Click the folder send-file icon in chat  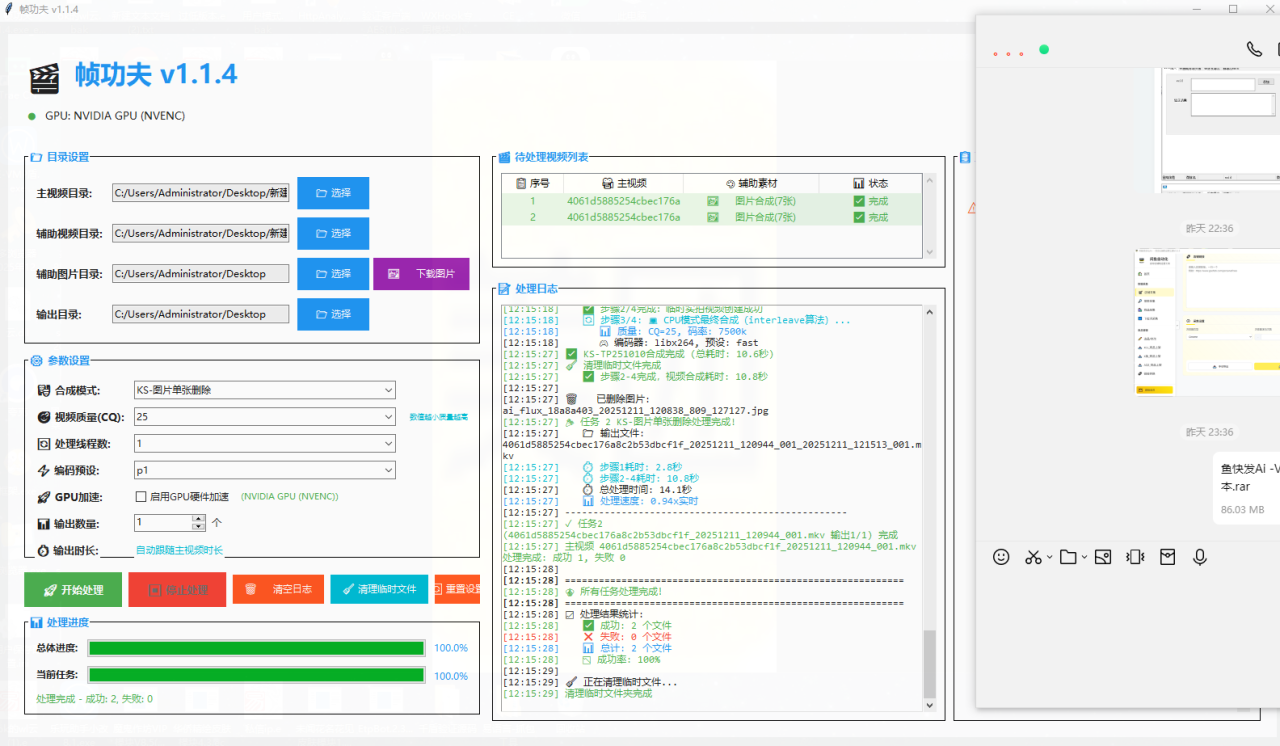coord(1068,557)
